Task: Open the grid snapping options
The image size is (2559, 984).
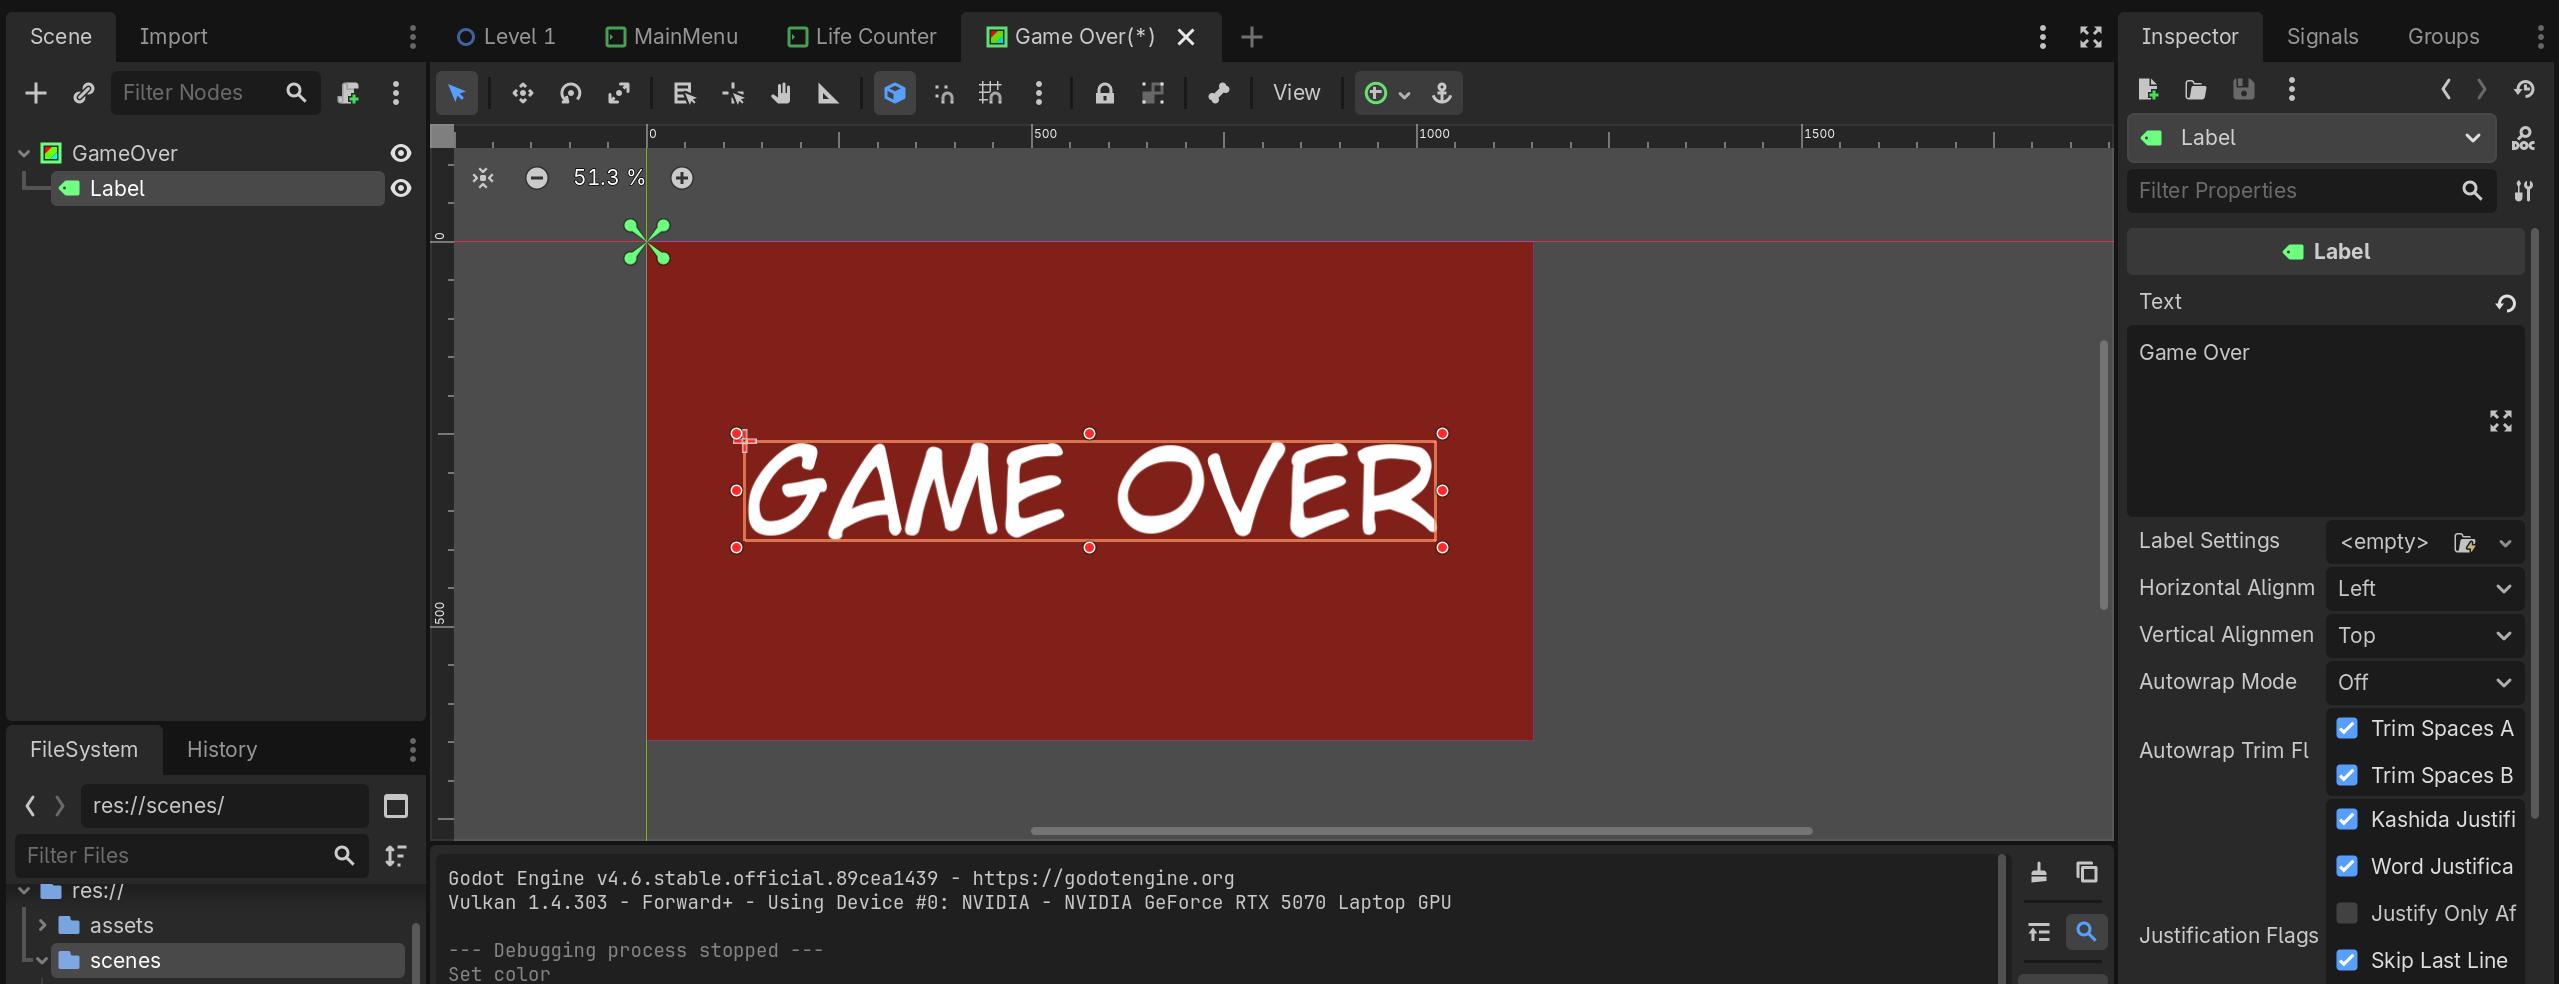Action: 991,93
